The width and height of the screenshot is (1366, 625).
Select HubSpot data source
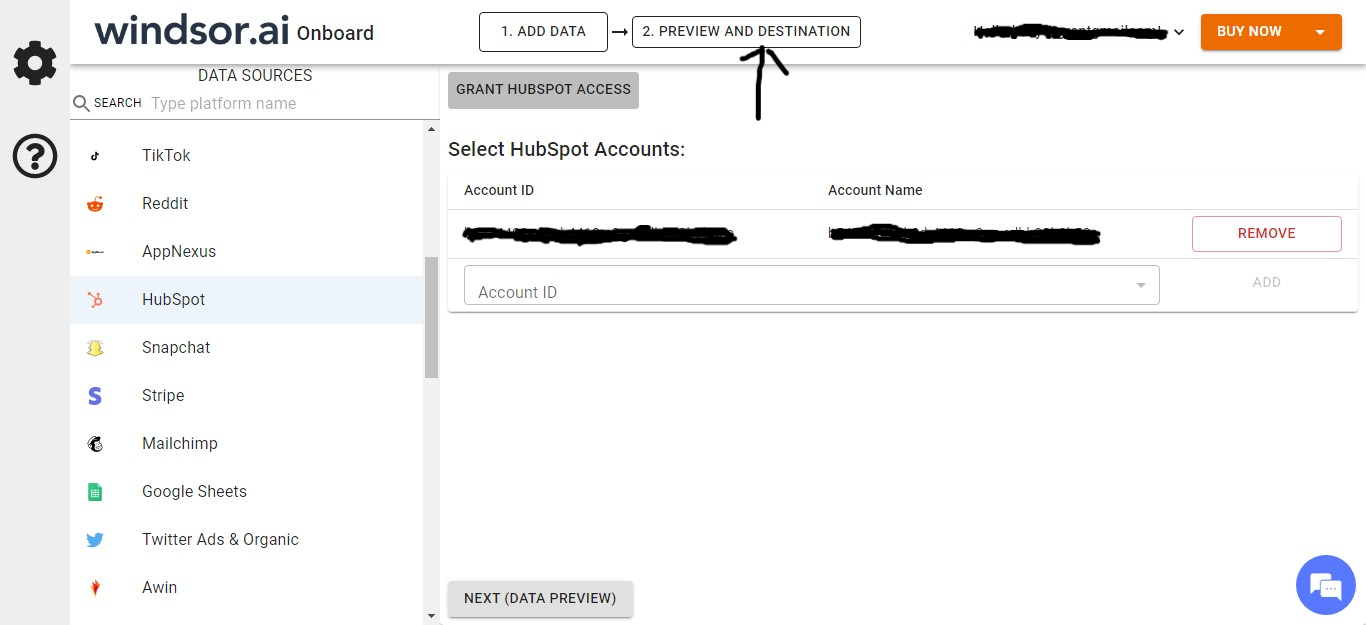tap(247, 300)
